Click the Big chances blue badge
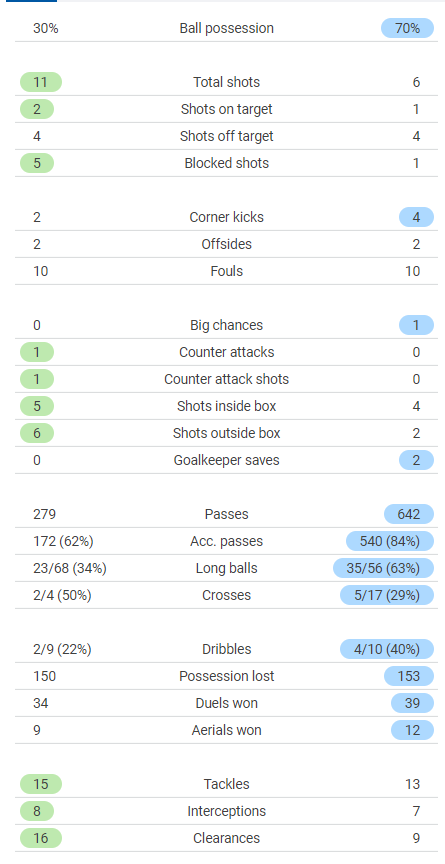The image size is (445, 864). coord(416,325)
